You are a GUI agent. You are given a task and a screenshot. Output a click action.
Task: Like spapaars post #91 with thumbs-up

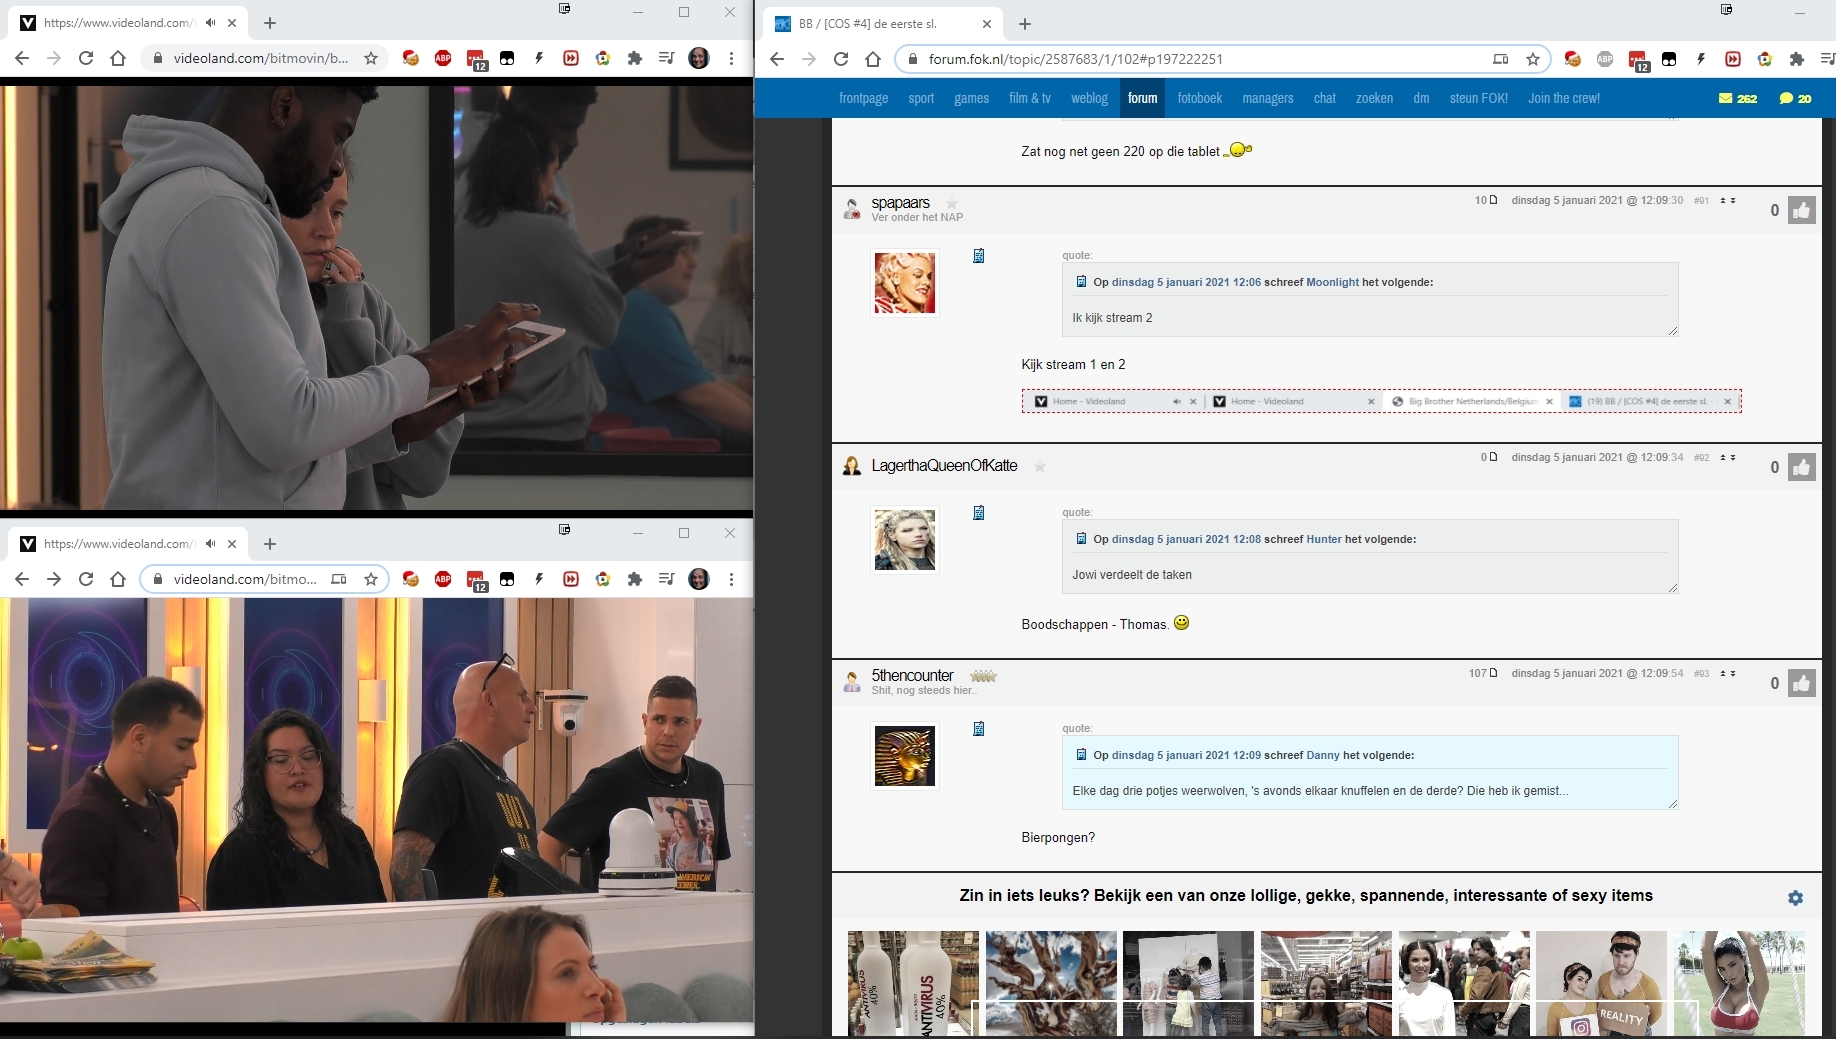[1802, 210]
